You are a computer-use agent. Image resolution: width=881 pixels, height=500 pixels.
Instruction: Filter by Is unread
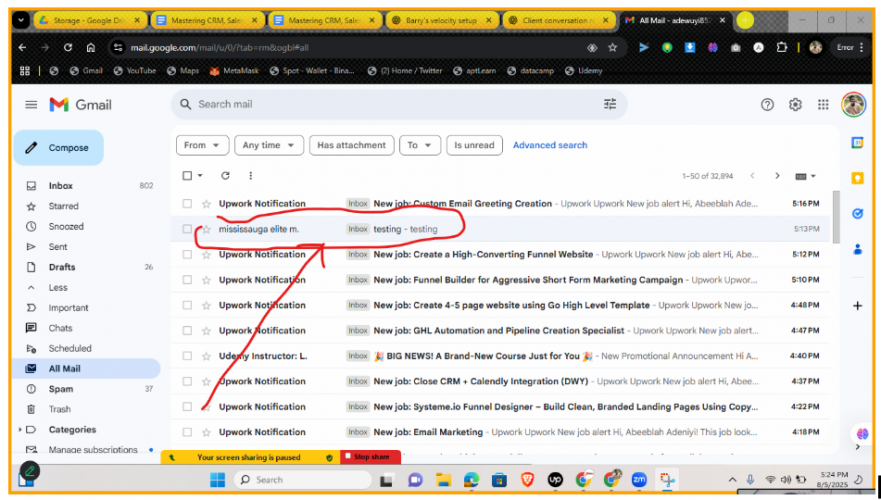(474, 145)
